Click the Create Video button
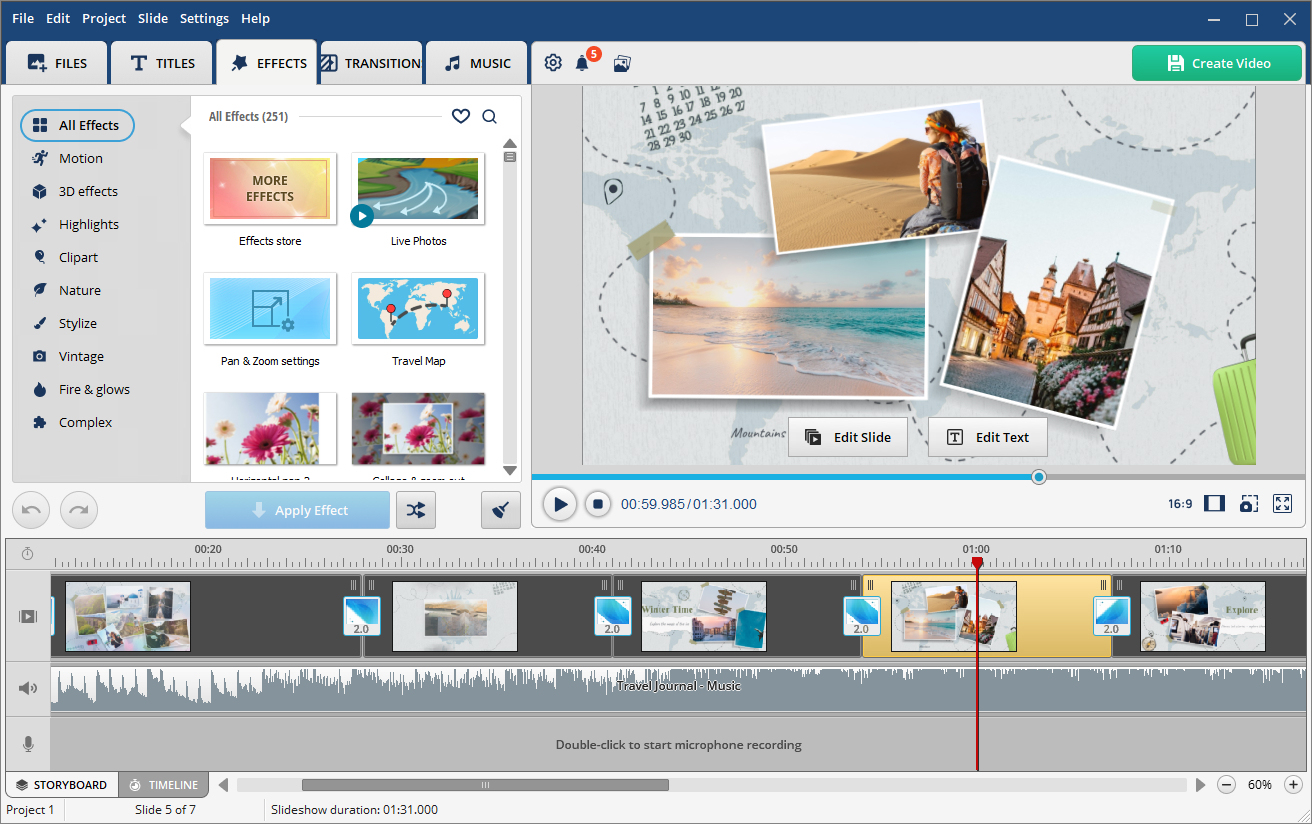This screenshot has width=1312, height=824. (1217, 63)
